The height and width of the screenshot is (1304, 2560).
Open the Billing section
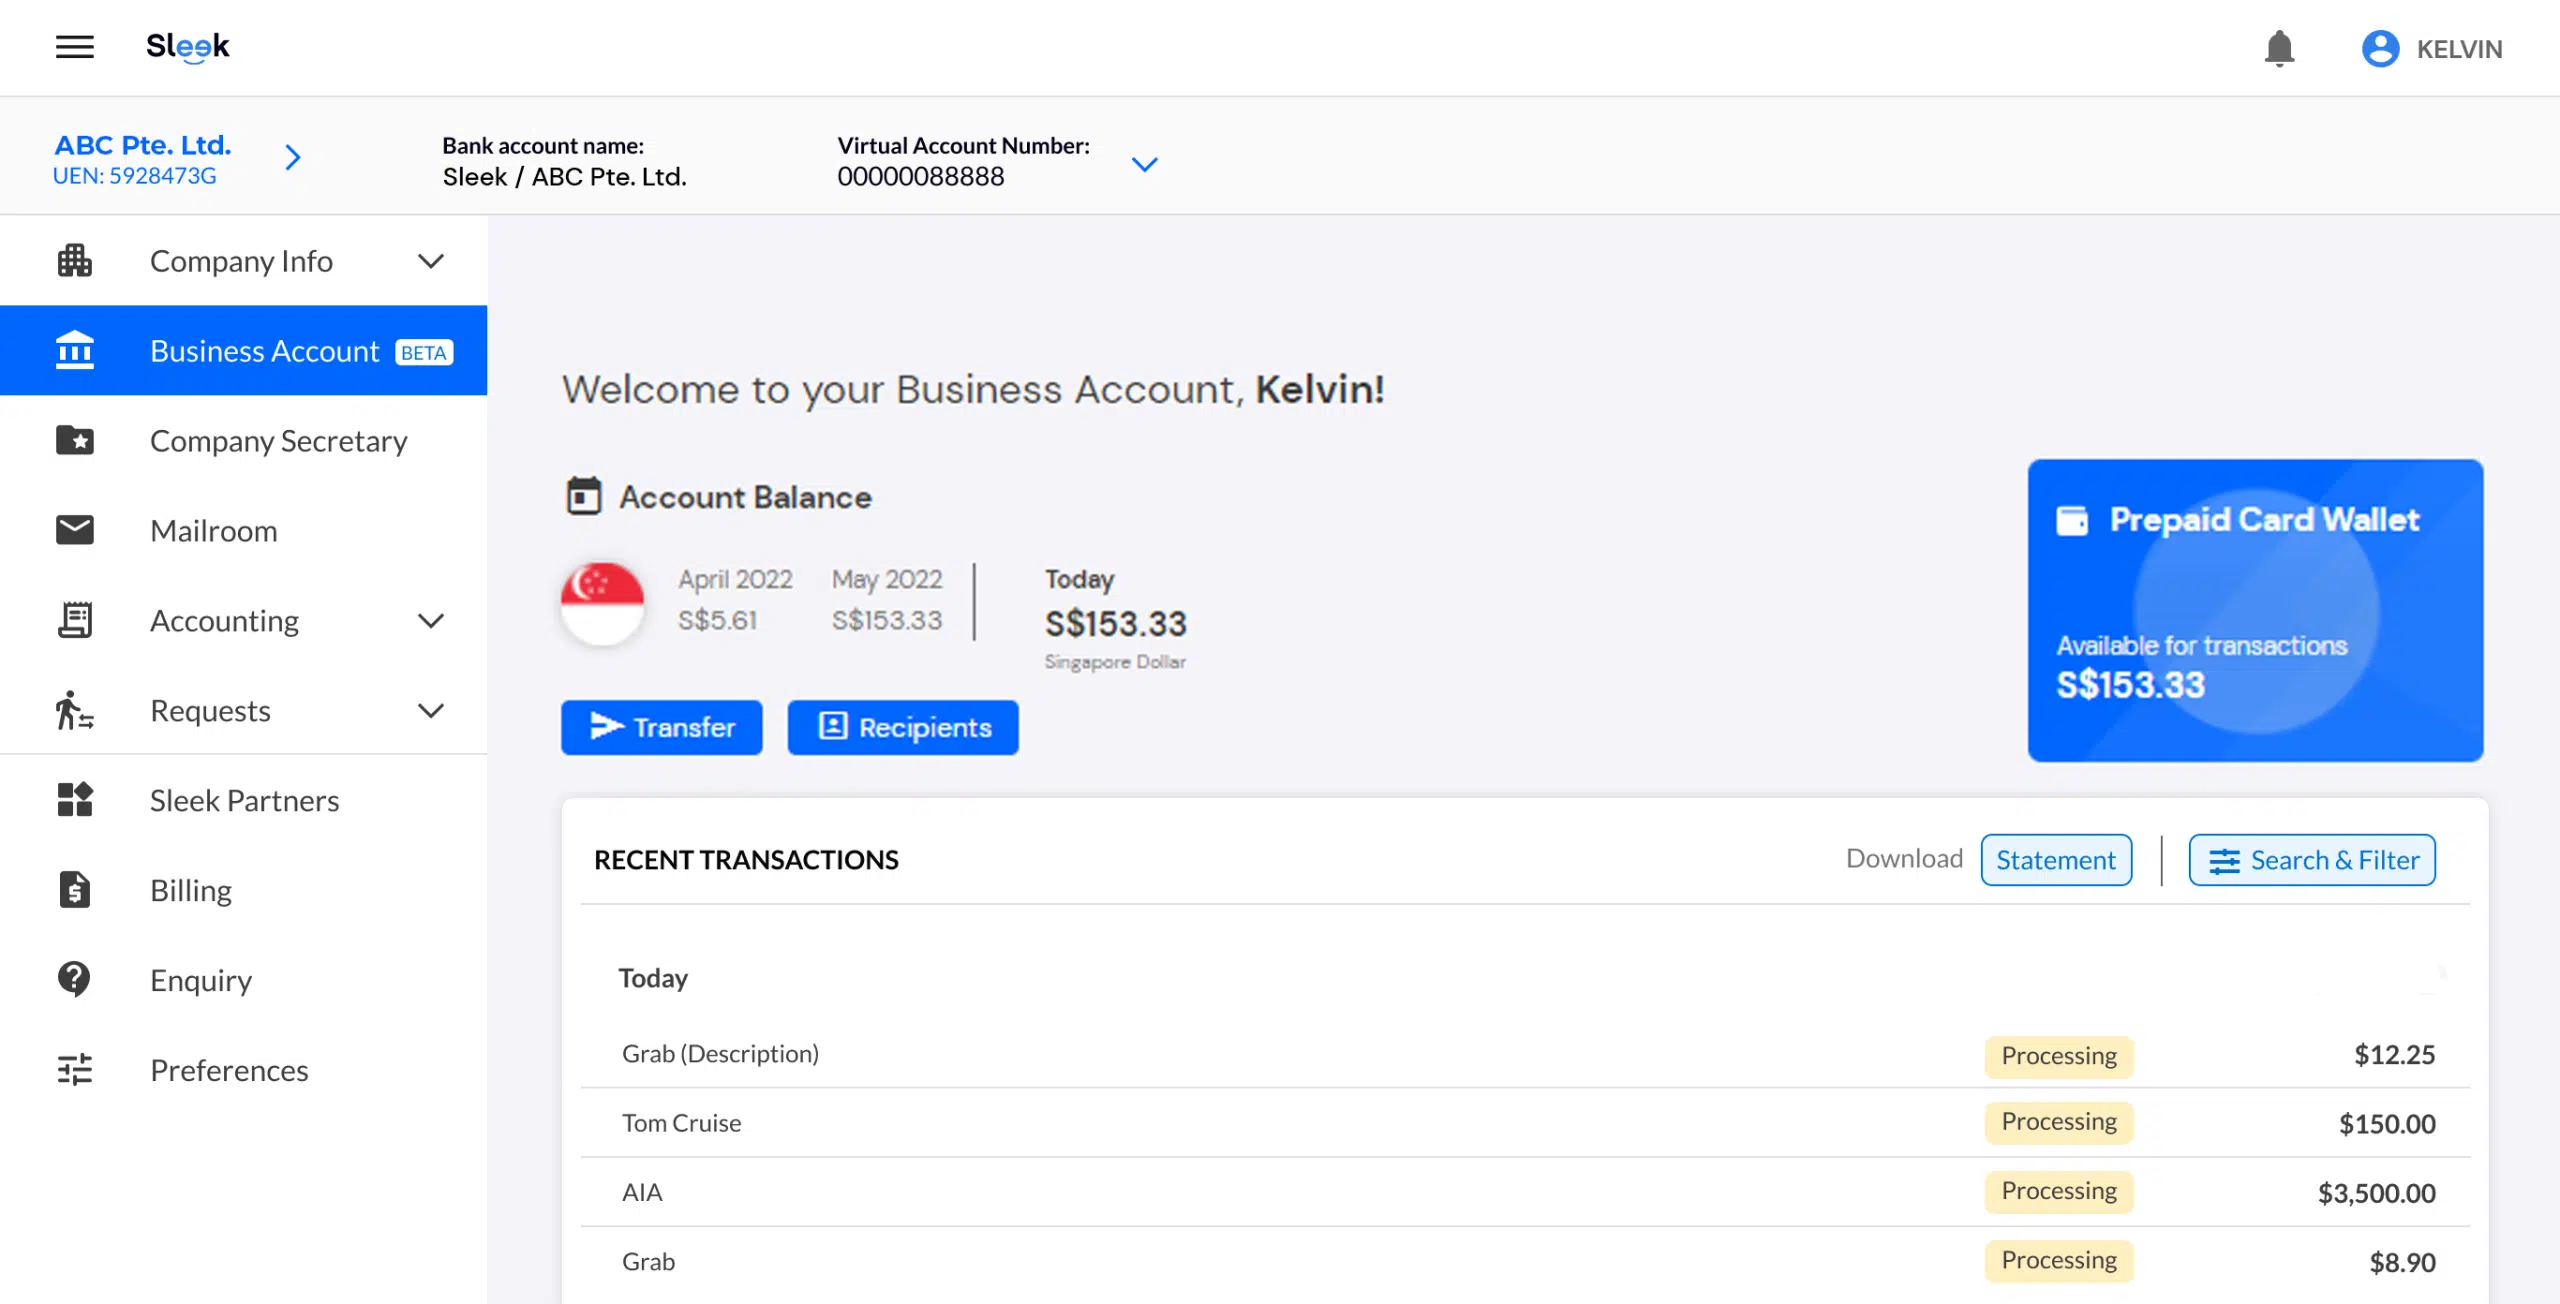[x=190, y=888]
